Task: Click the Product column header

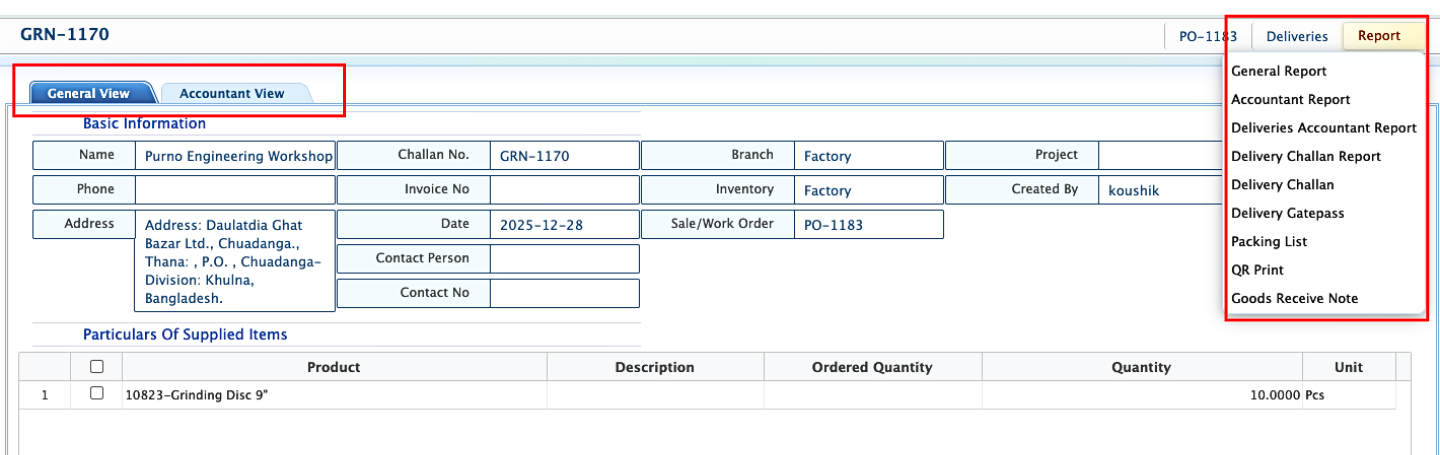Action: pos(334,367)
